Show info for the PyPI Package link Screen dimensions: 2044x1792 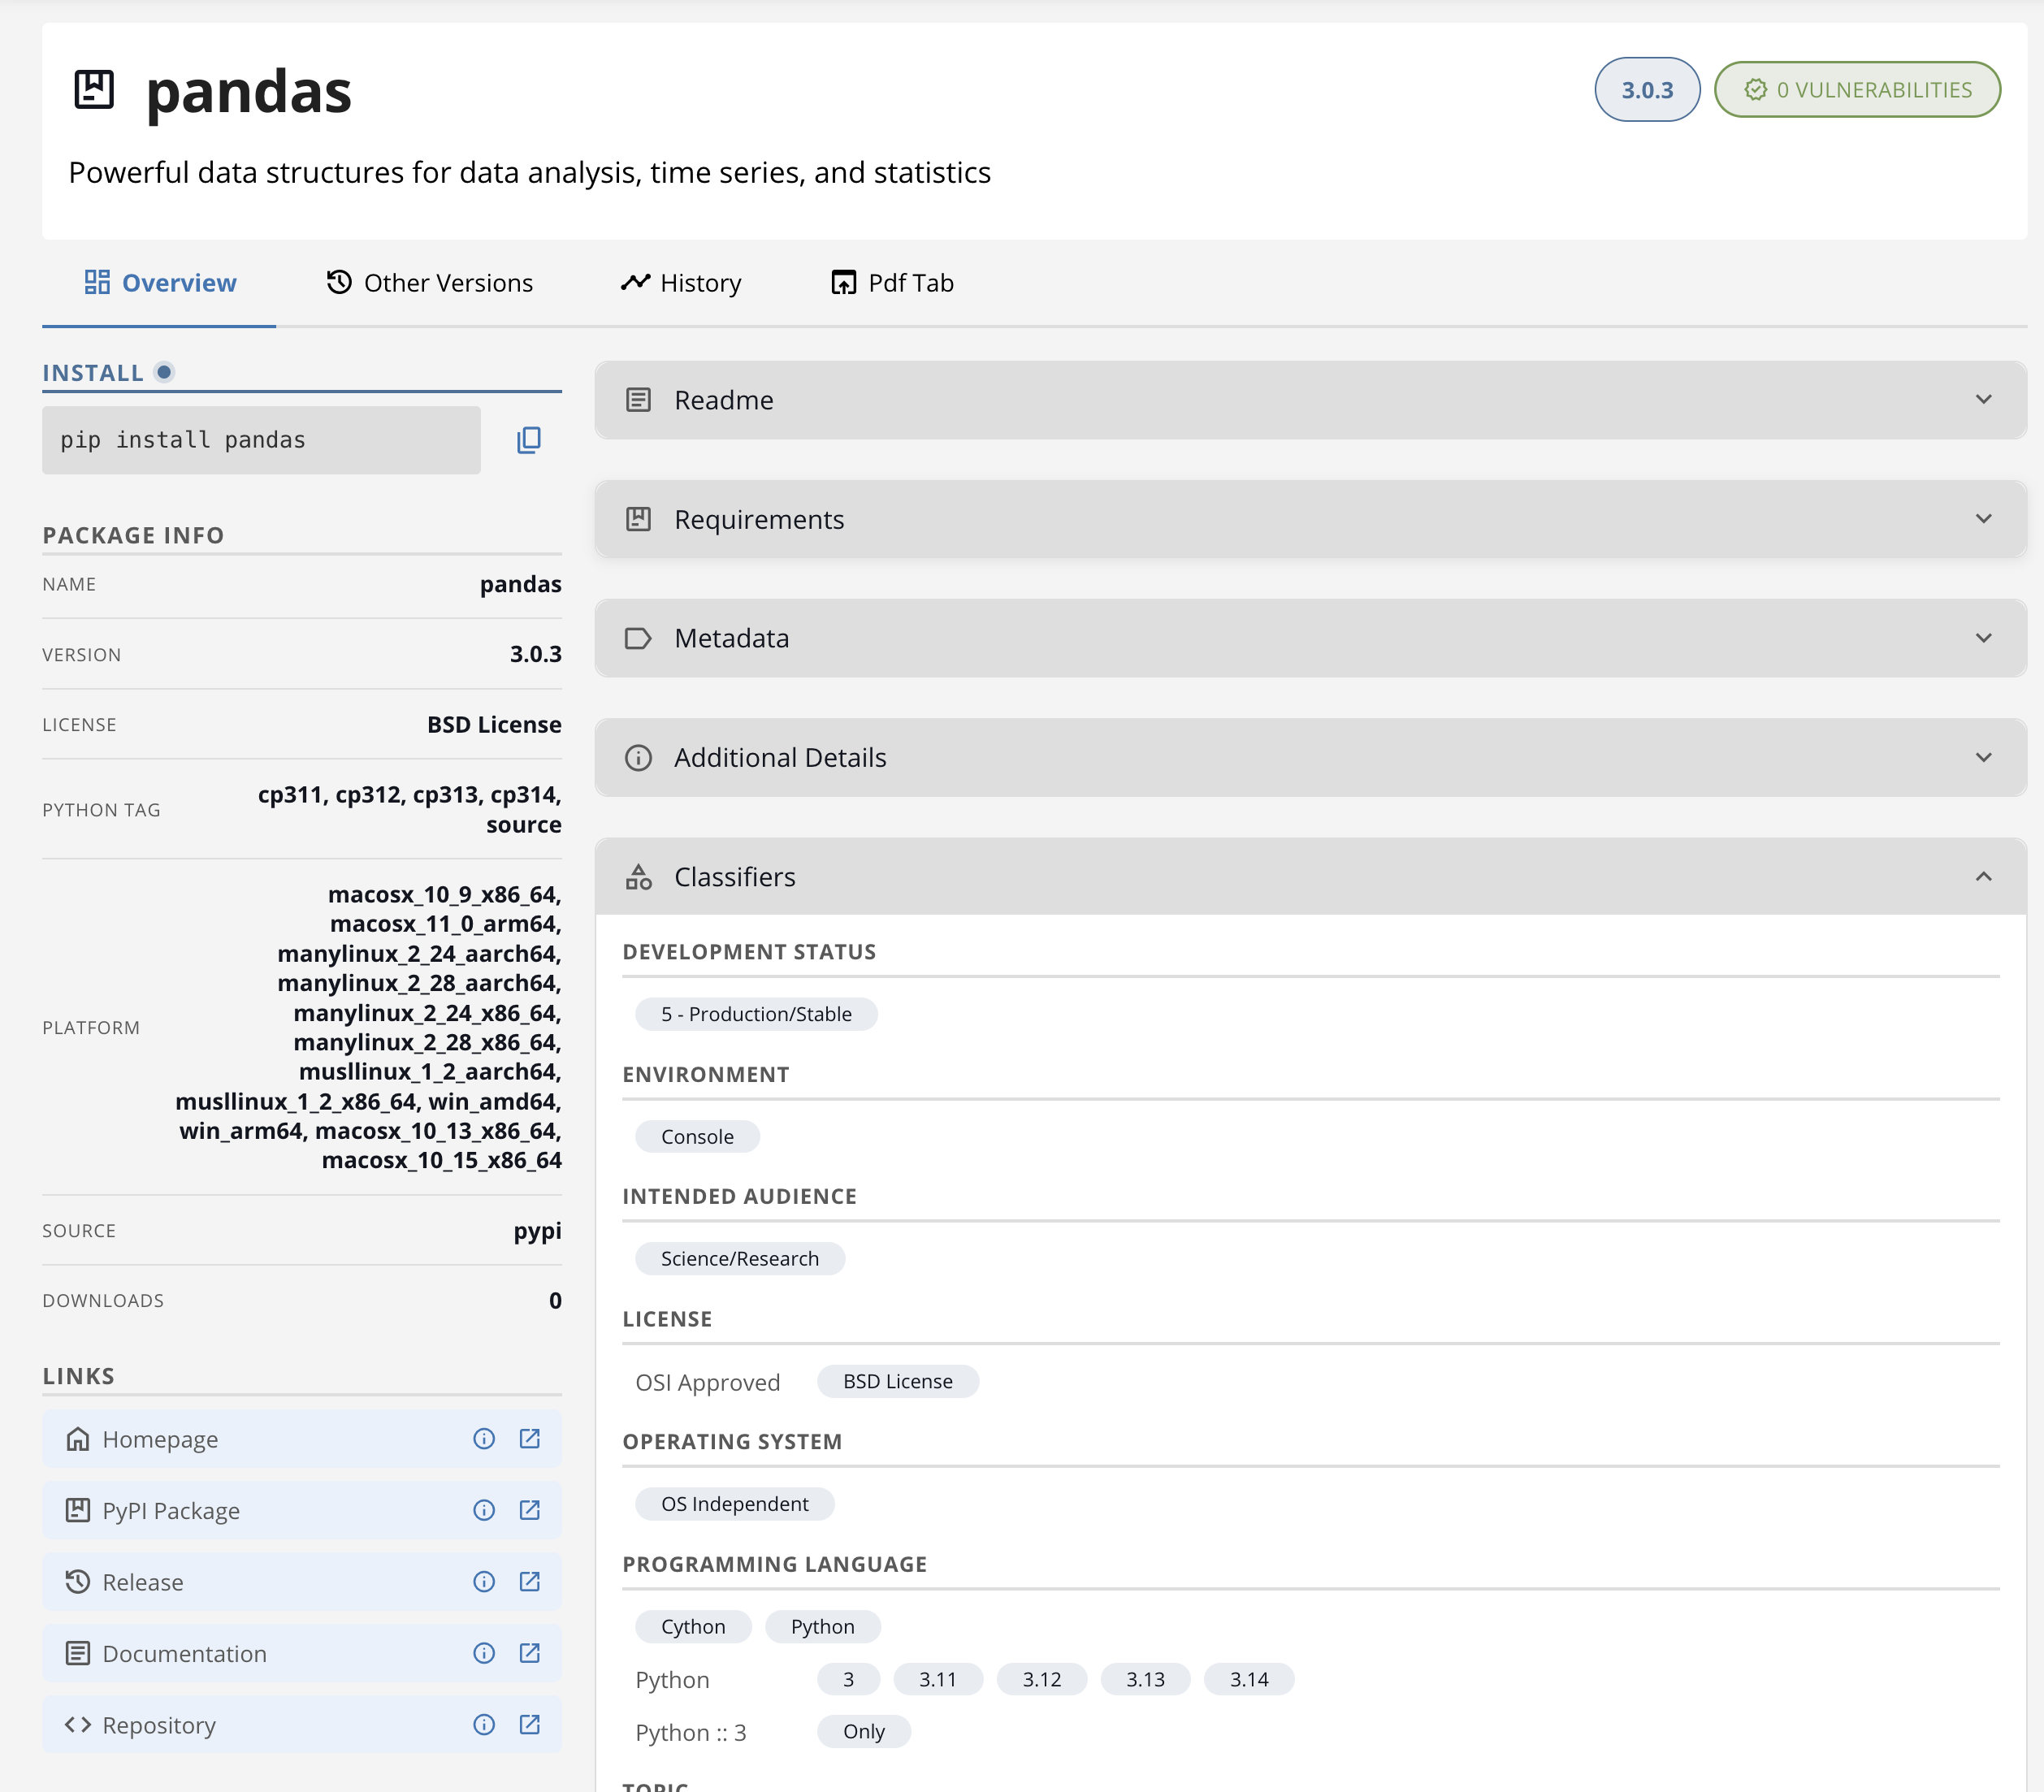(484, 1510)
